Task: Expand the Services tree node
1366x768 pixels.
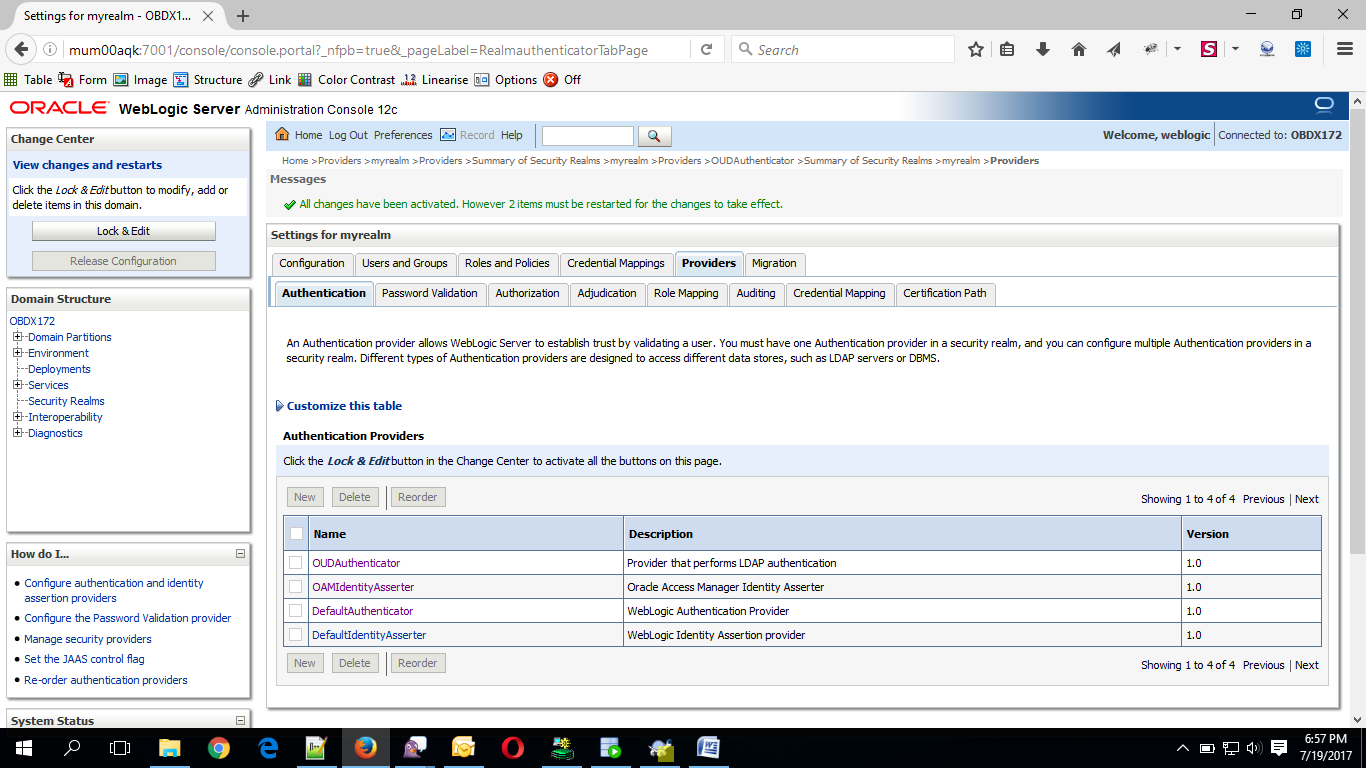Action: tap(18, 385)
